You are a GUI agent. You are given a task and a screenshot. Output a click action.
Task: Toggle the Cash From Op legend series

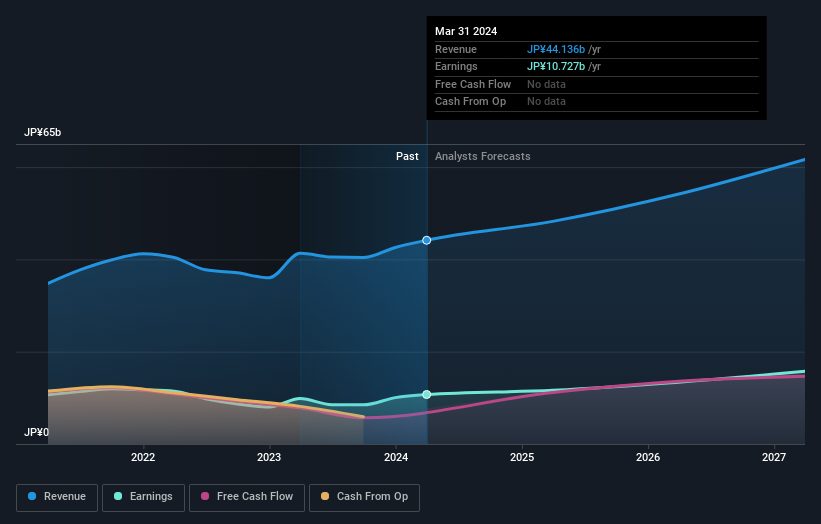pyautogui.click(x=364, y=497)
